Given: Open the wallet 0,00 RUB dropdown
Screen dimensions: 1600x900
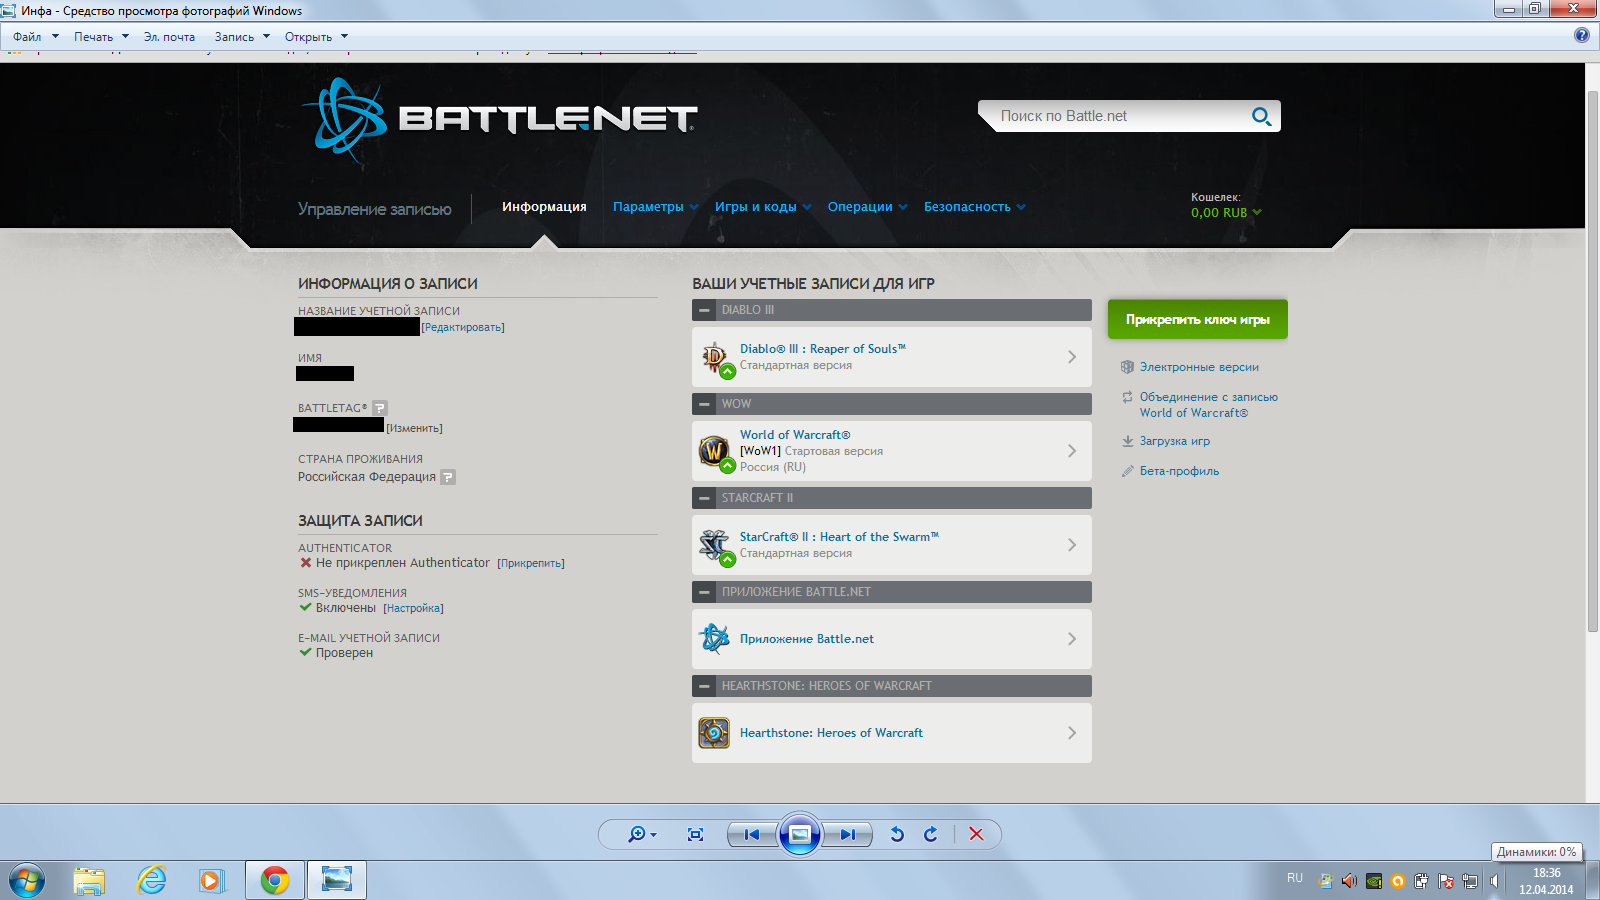Looking at the screenshot, I should coord(1226,212).
